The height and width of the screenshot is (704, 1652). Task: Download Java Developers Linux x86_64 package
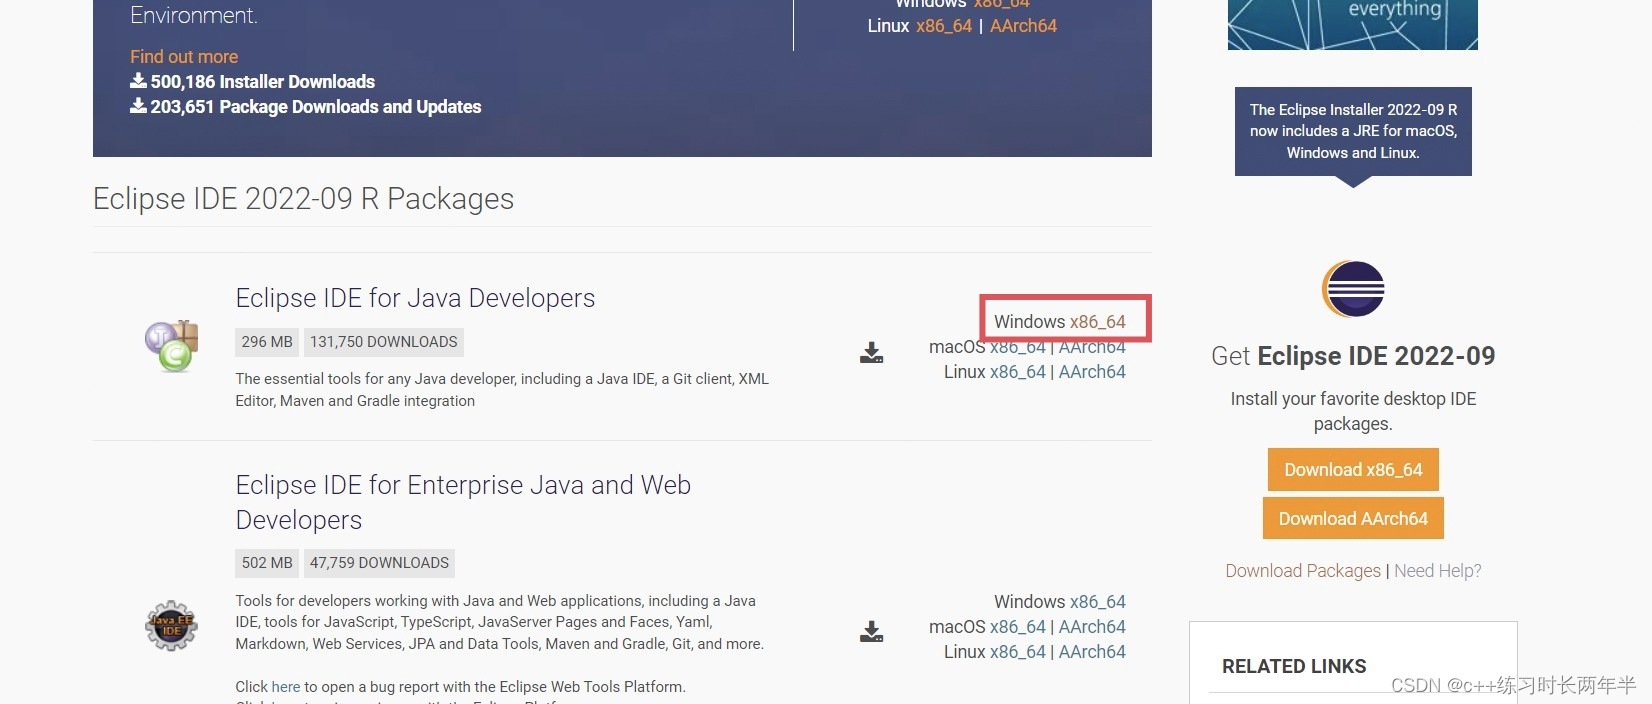(1018, 372)
